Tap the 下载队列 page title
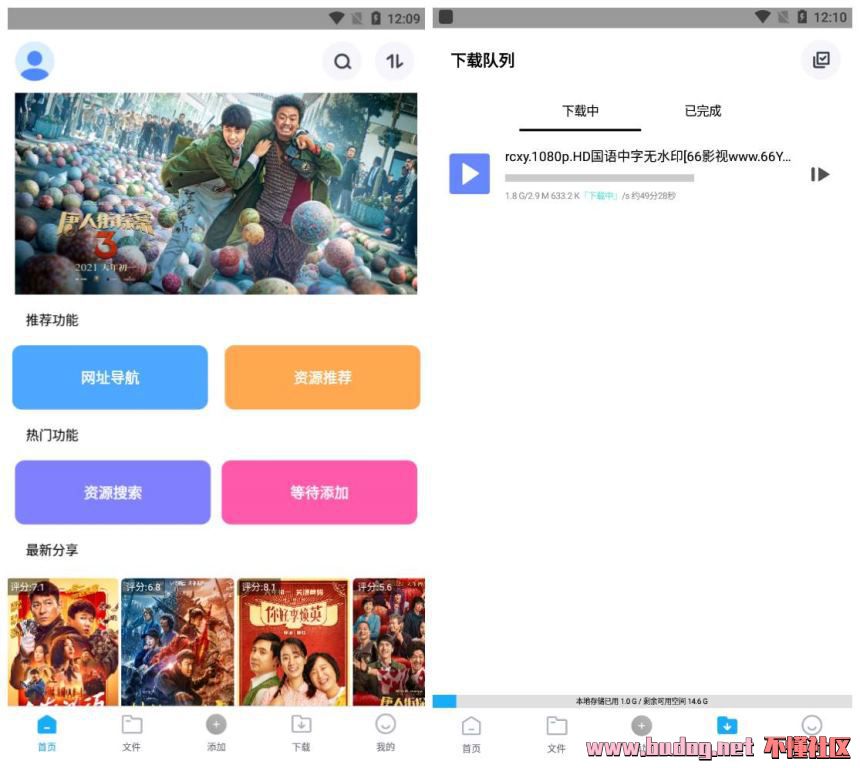Image resolution: width=860 pixels, height=768 pixels. pos(483,60)
